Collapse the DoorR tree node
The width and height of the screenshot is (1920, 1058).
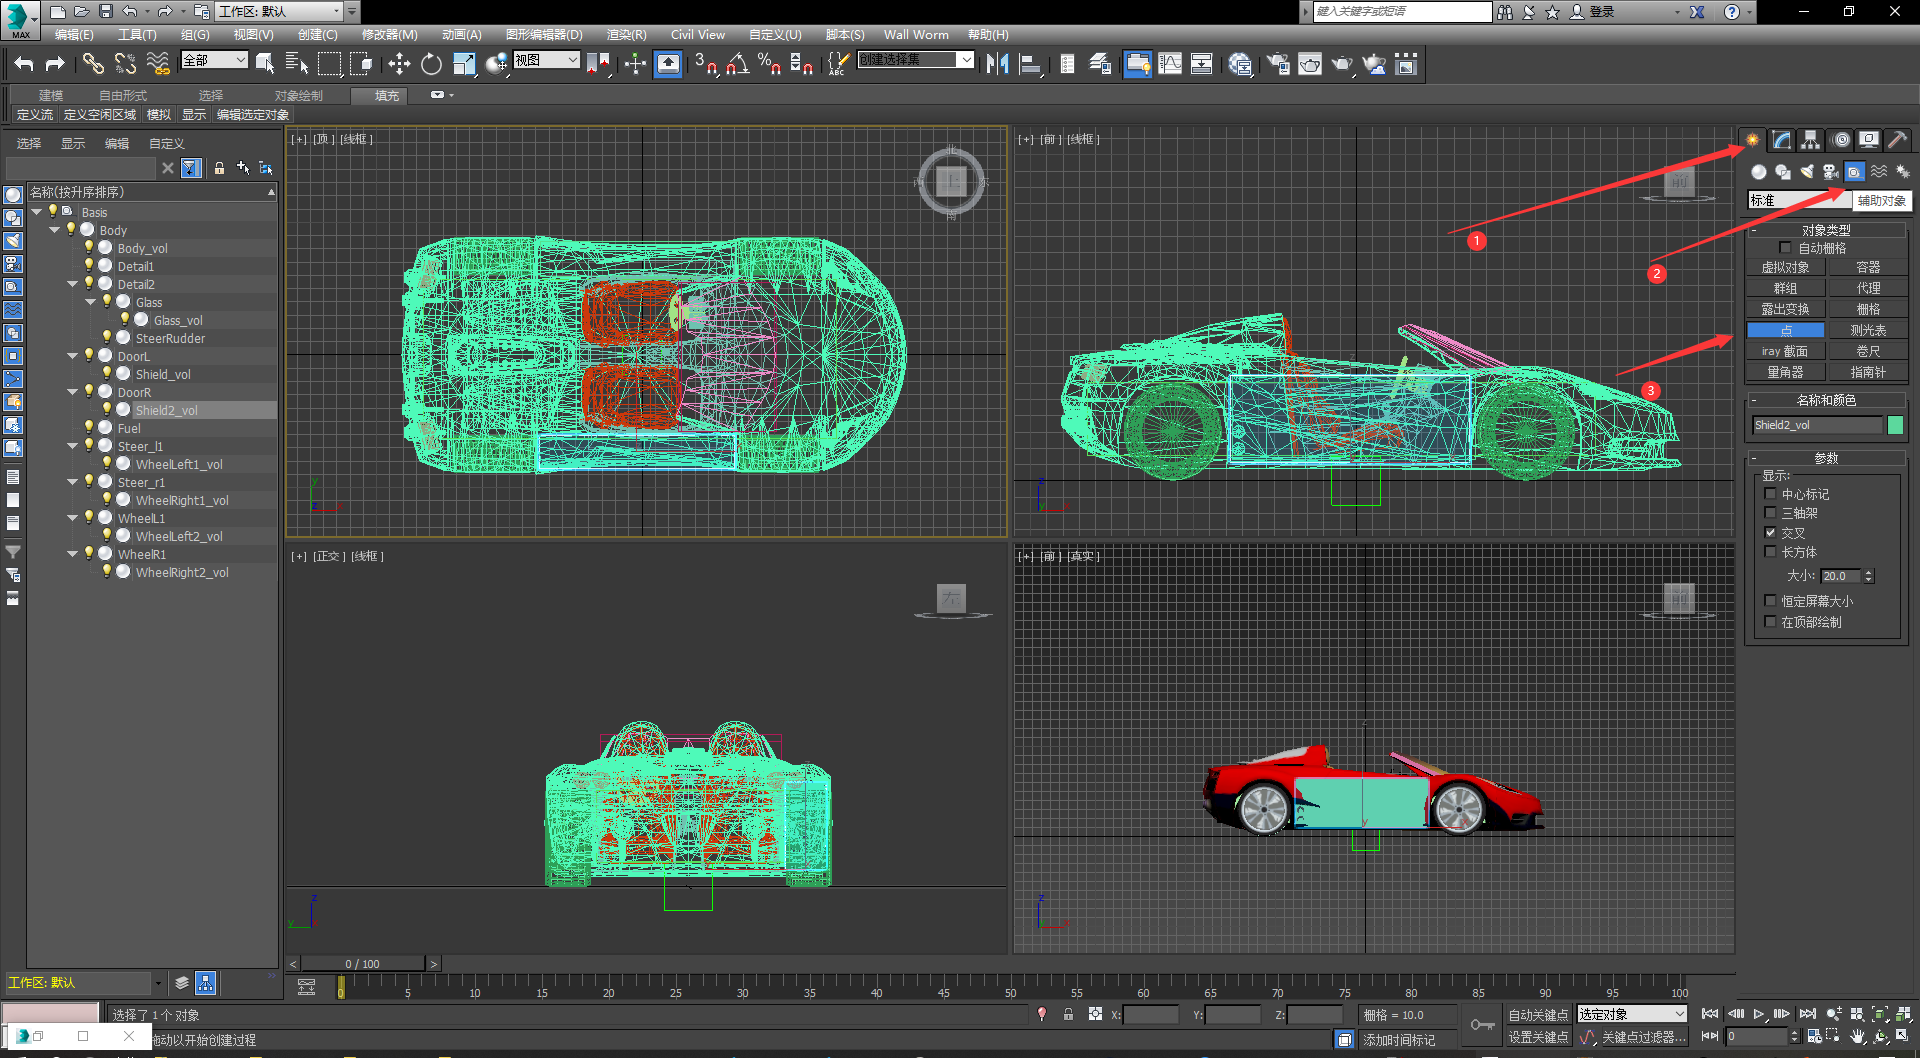73,392
